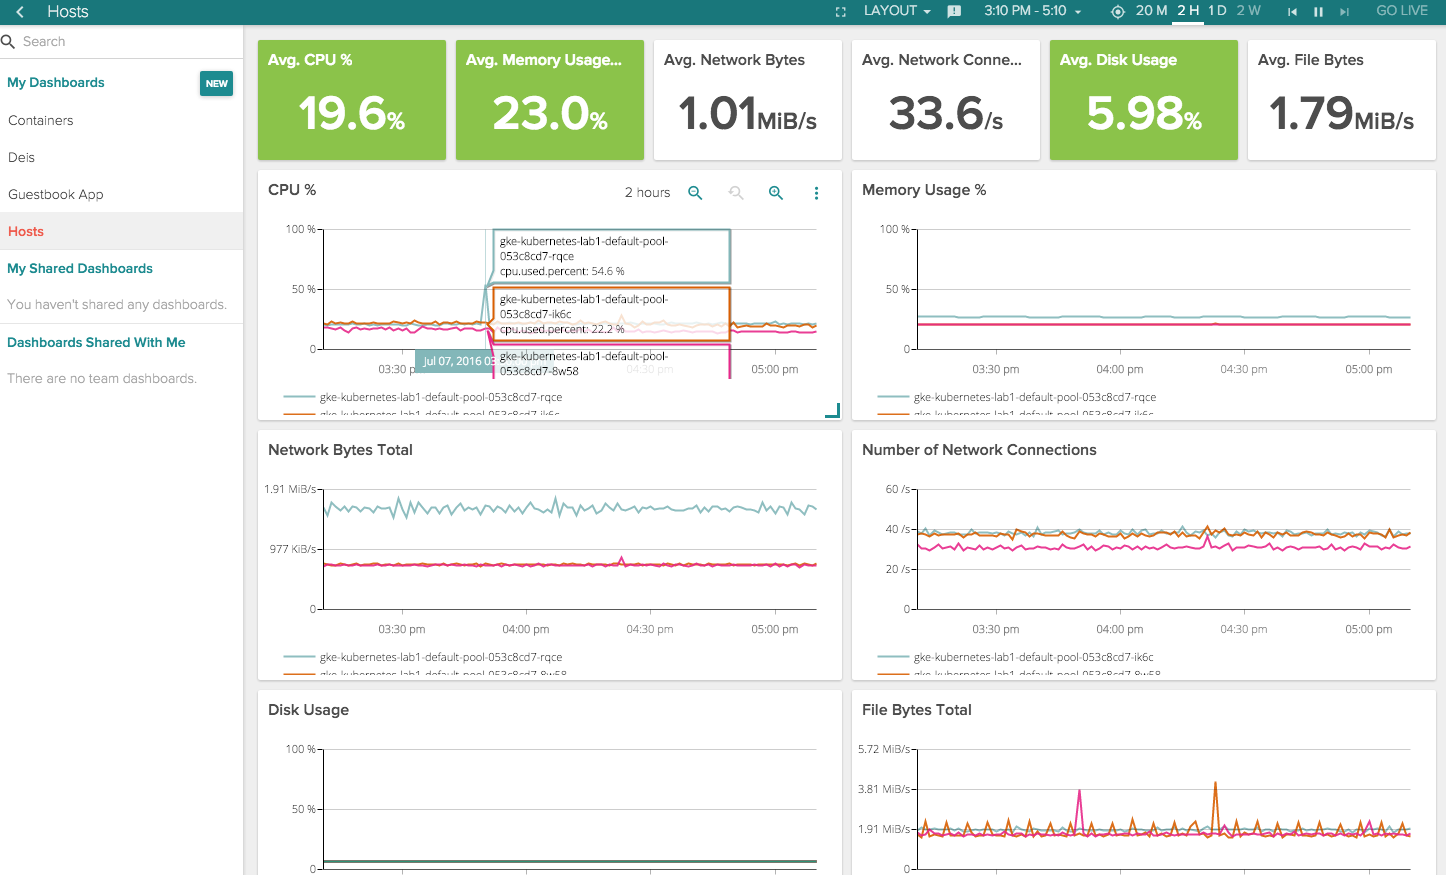The width and height of the screenshot is (1446, 875).
Task: Navigate back using the top-left chevron
Action: click(17, 11)
